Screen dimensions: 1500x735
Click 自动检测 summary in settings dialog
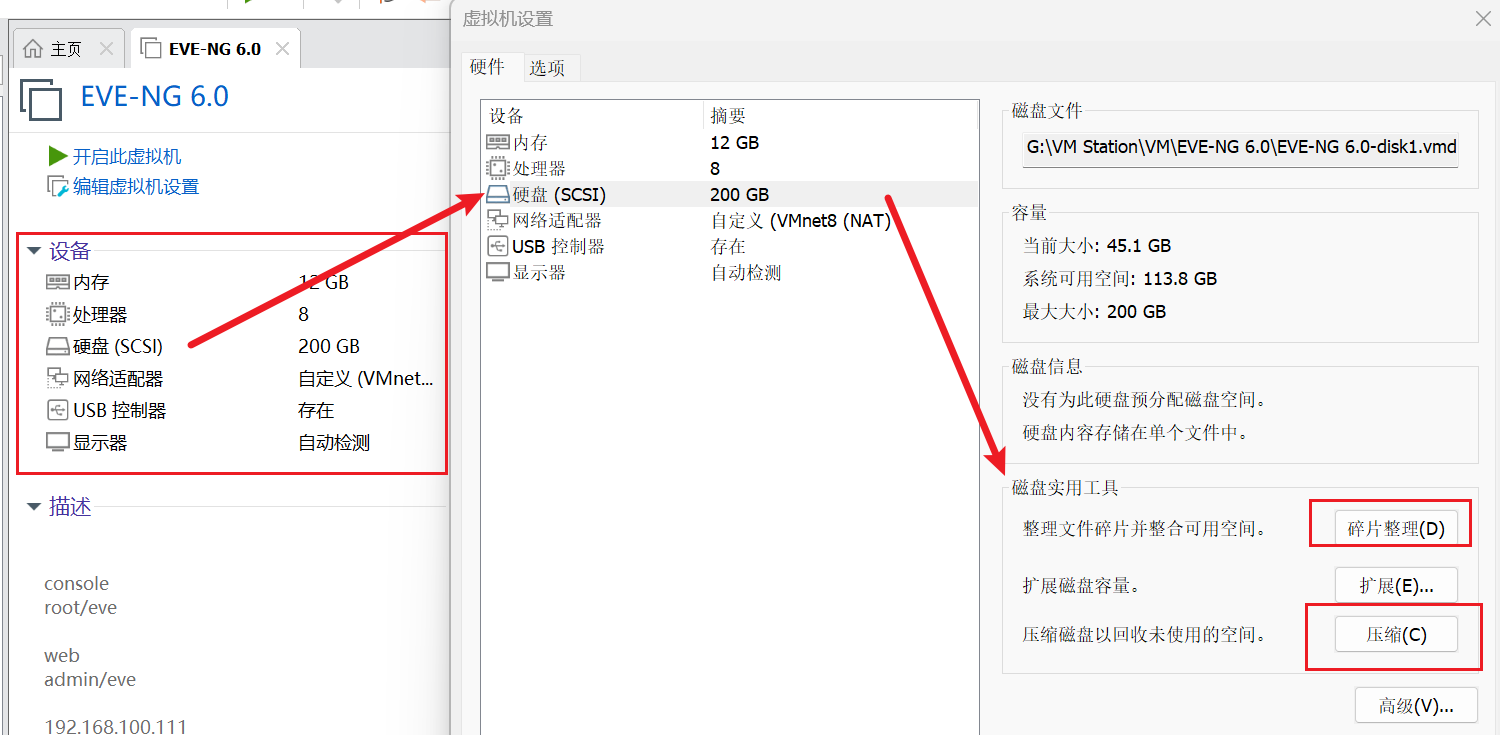point(746,273)
